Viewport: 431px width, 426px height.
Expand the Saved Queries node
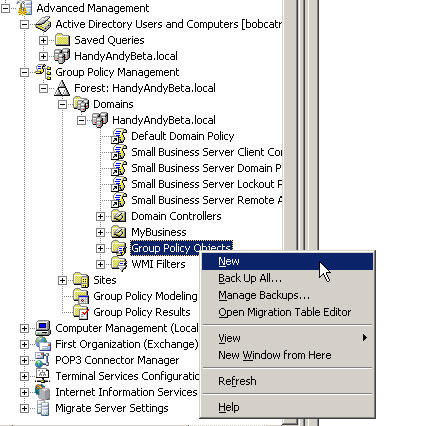(43, 40)
